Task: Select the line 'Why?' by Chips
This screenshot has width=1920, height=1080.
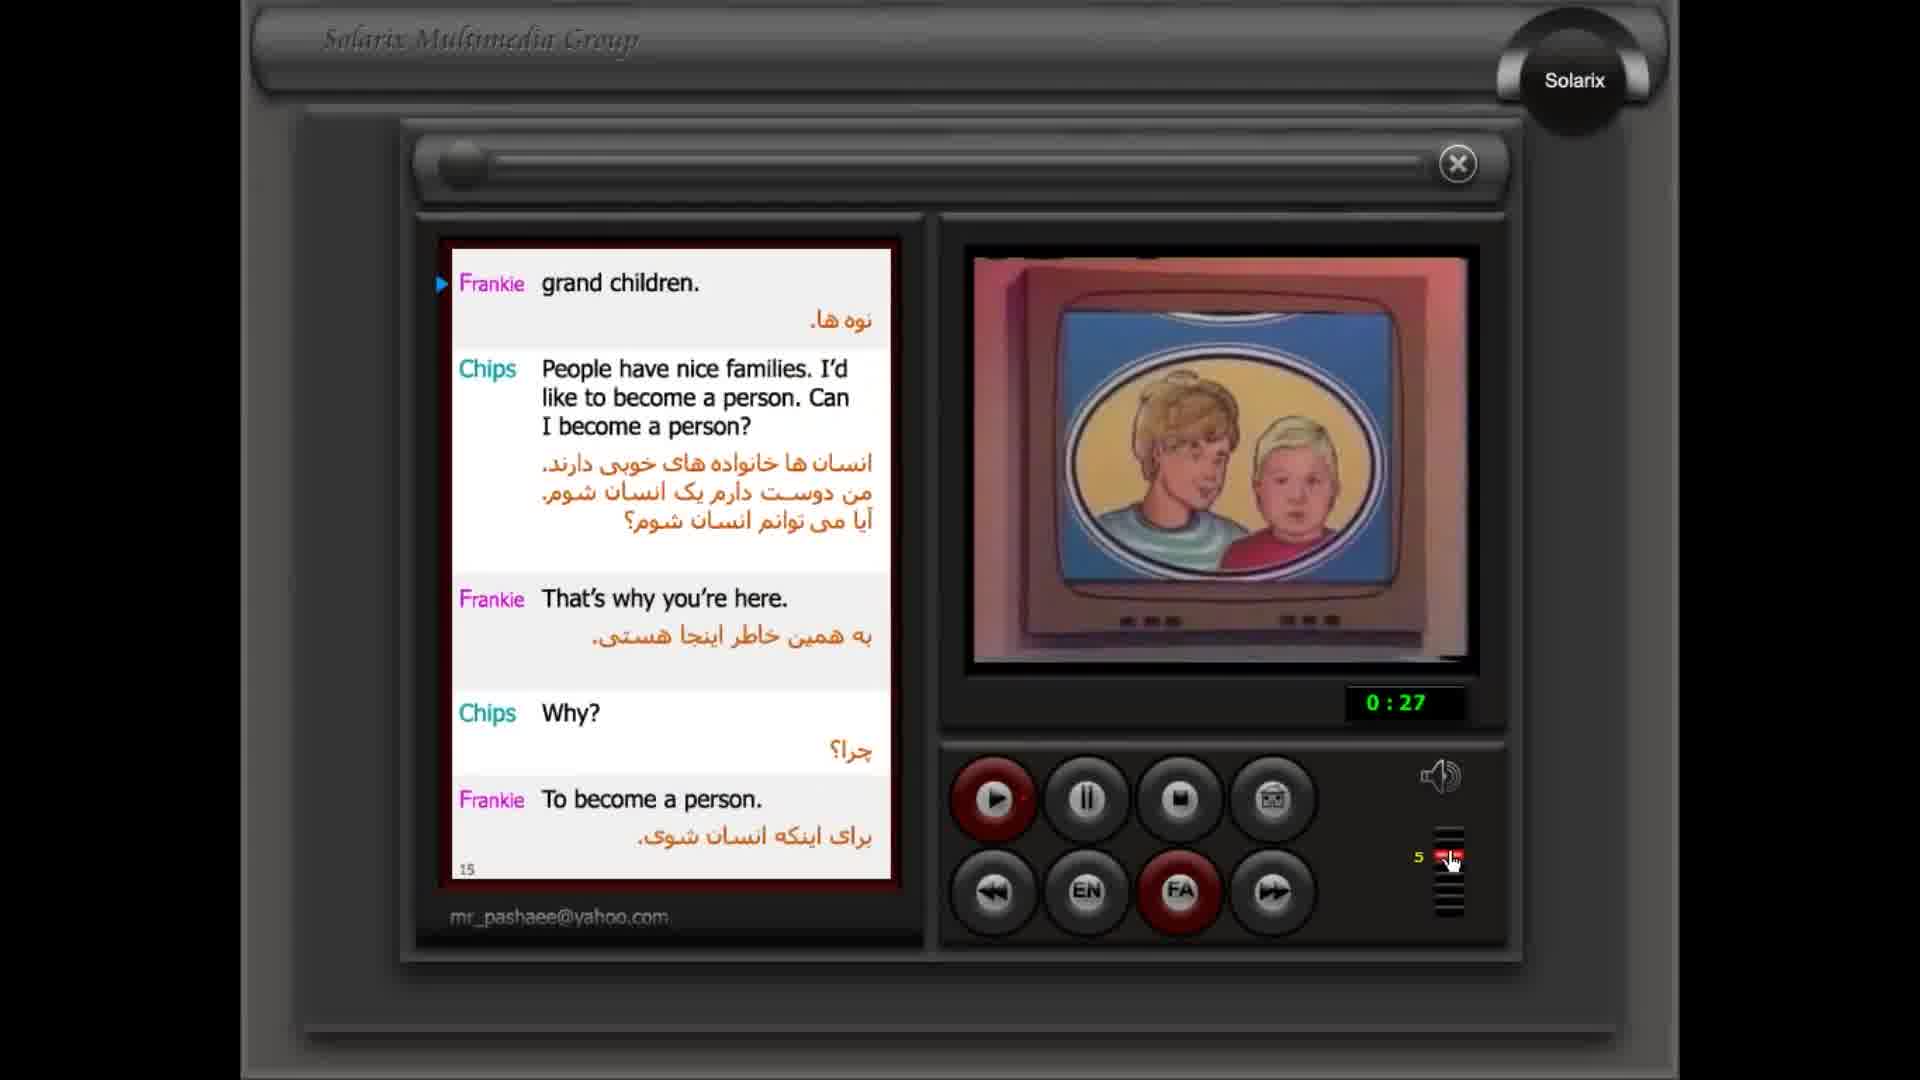Action: 570,713
